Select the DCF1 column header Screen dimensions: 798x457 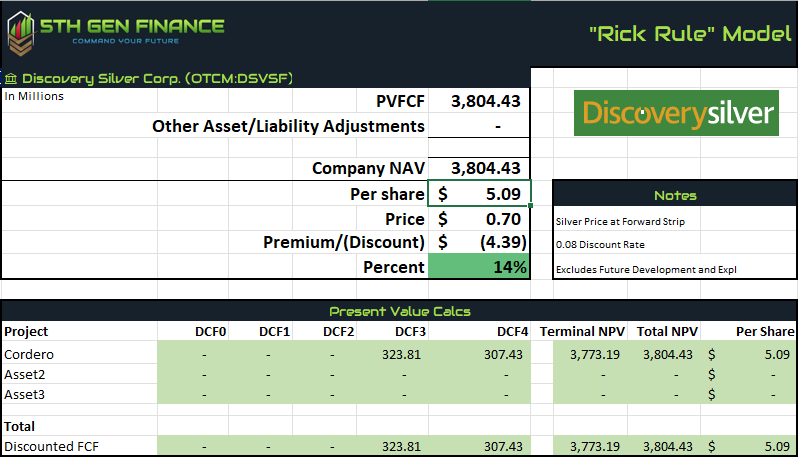click(274, 332)
